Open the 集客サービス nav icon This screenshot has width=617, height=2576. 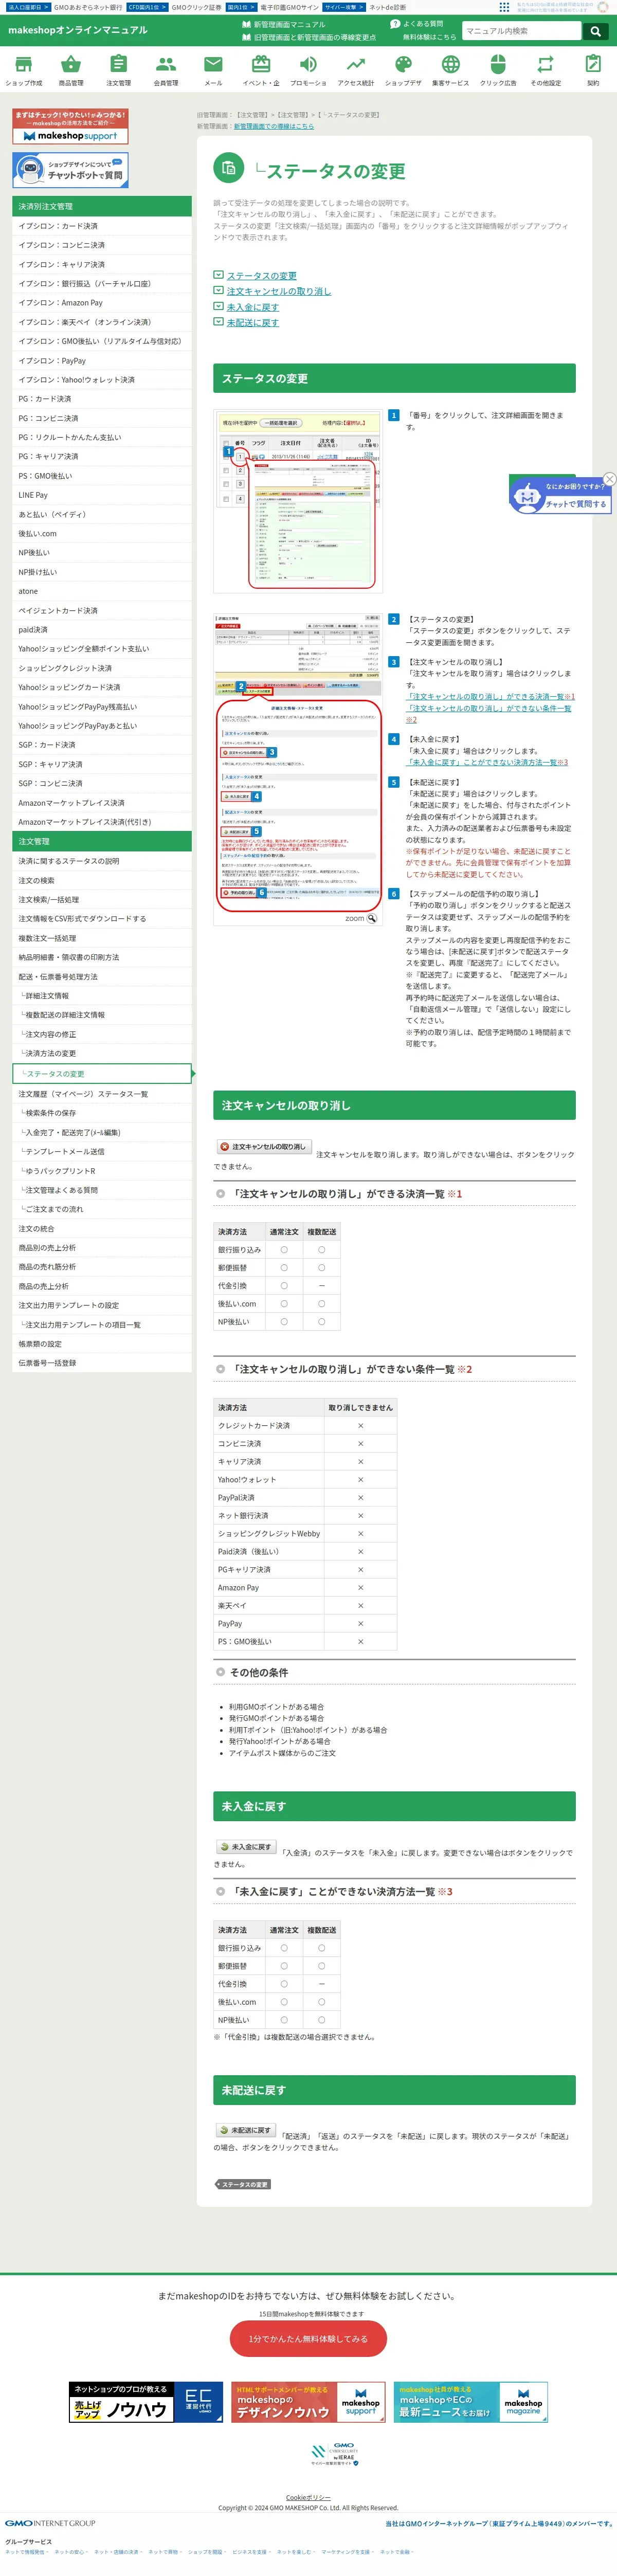[x=451, y=70]
